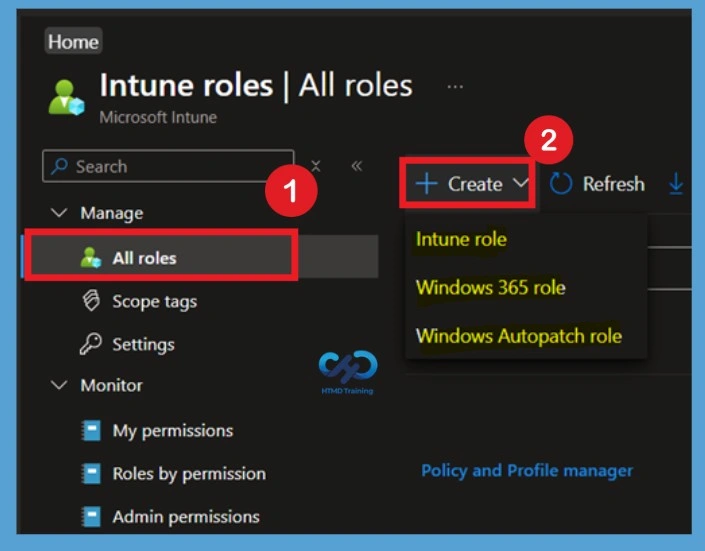Click the My permissions notebook icon
This screenshot has width=705, height=551.
click(91, 430)
